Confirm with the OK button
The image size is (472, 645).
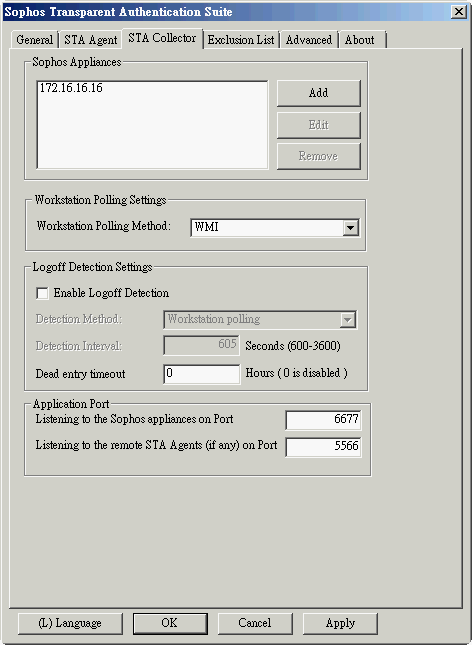[170, 624]
